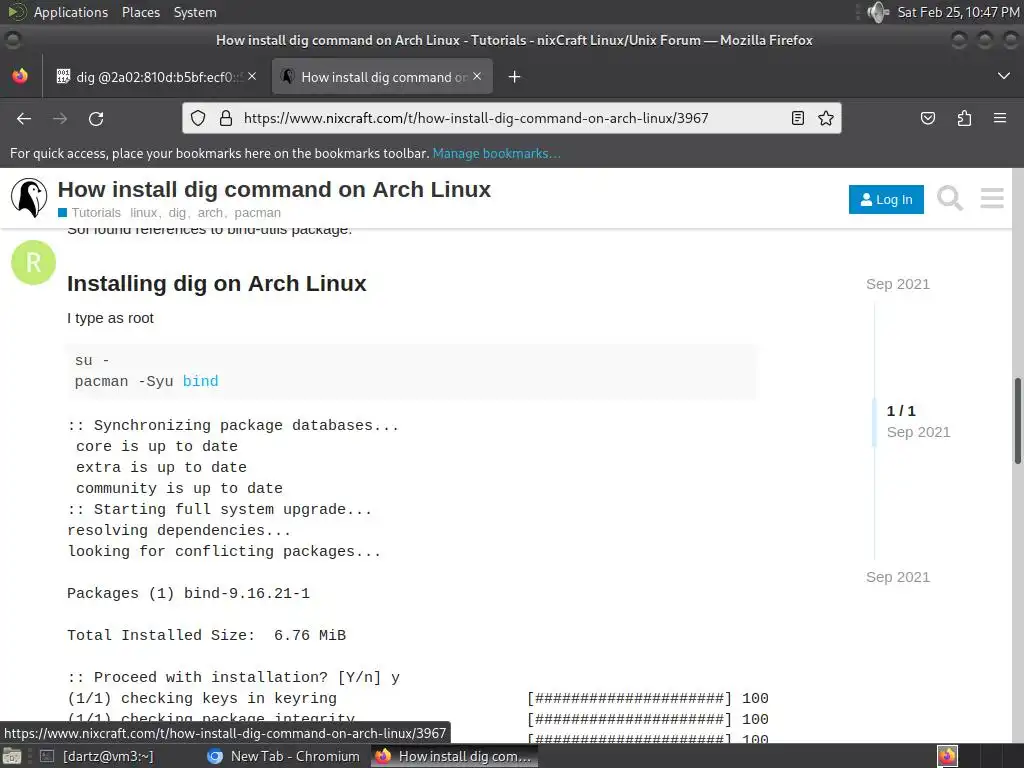This screenshot has height=768, width=1024.
Task: Click the Firefox 'How install dig com...' taskbar item
Action: click(454, 756)
